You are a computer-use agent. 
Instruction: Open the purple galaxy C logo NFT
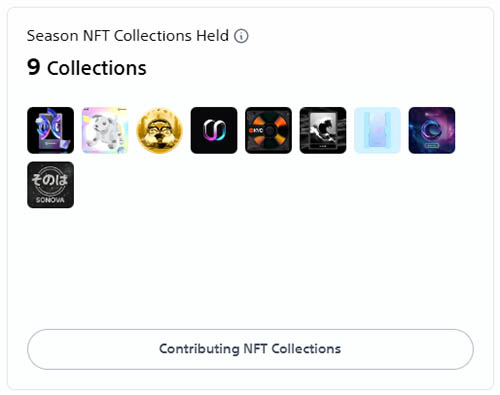point(432,130)
